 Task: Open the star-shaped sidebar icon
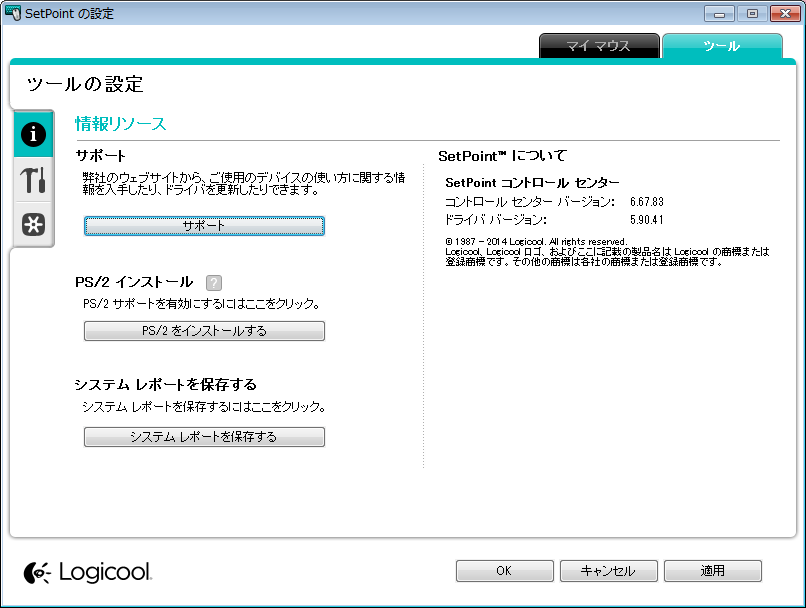[x=33, y=225]
